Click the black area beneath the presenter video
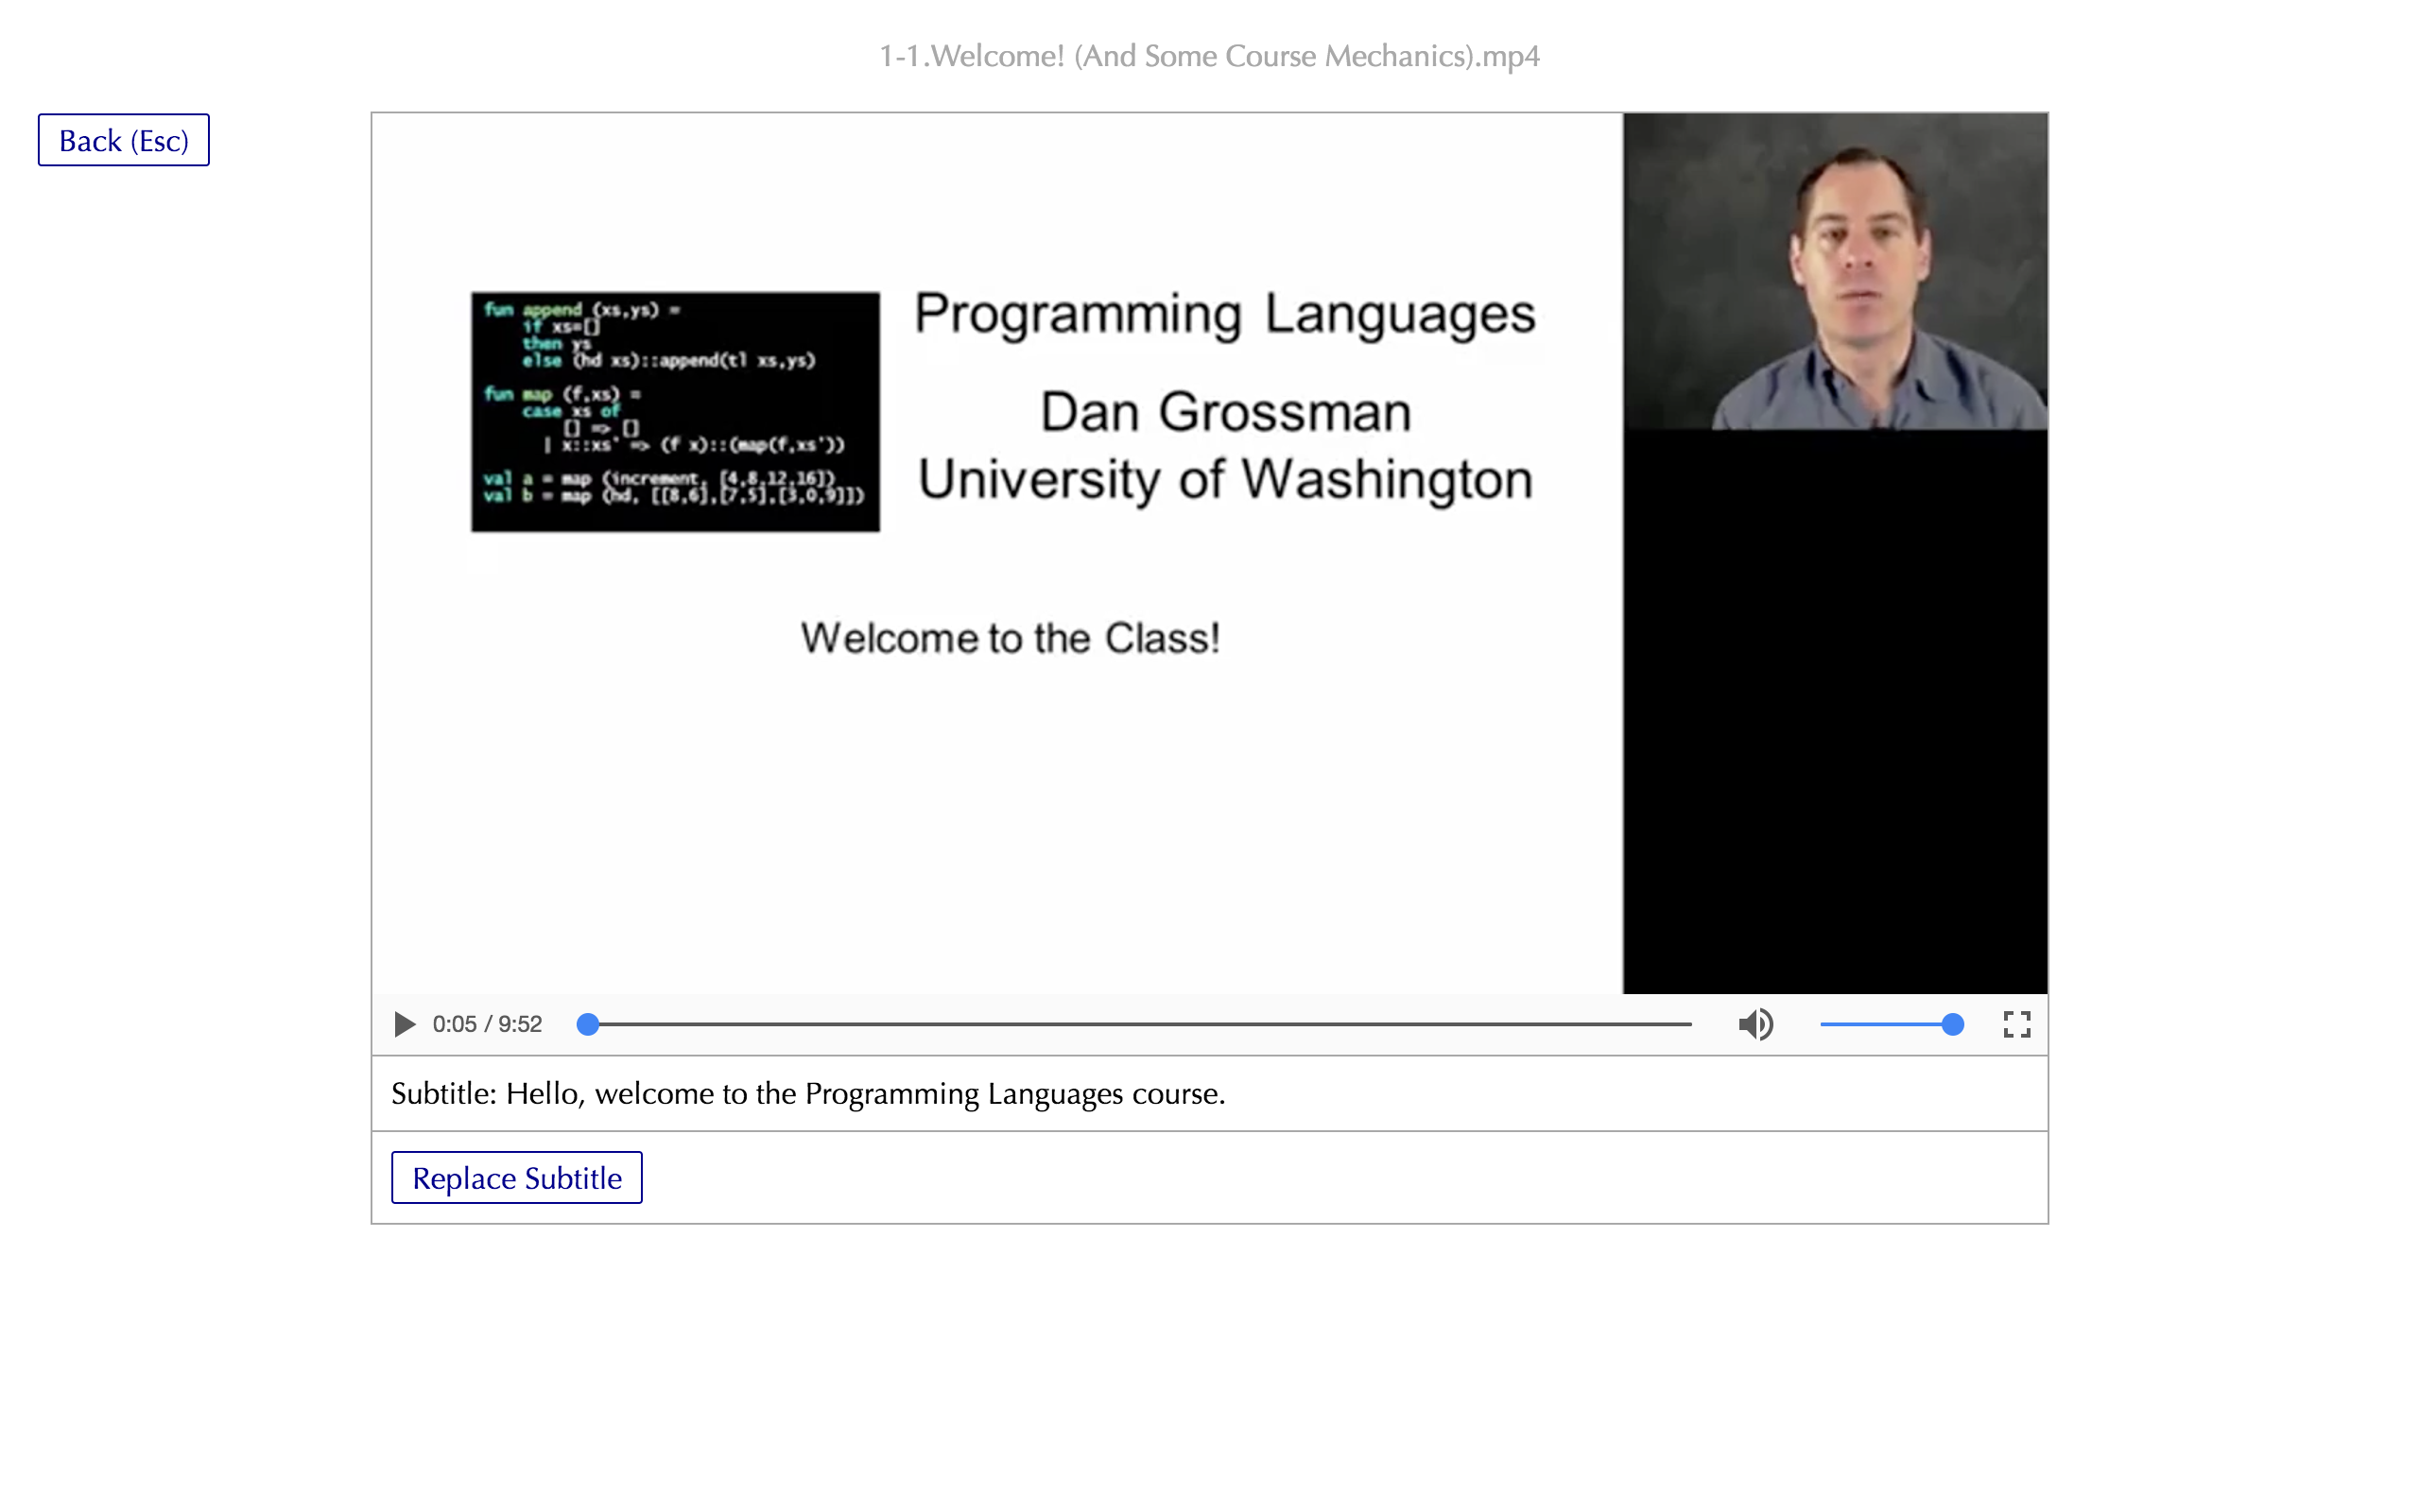2420x1512 pixels. [x=1834, y=710]
